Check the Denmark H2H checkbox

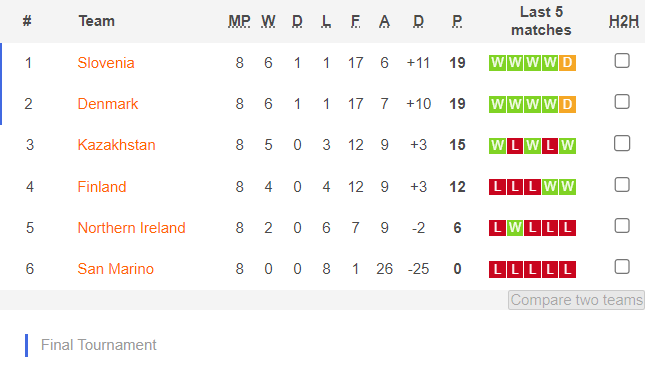point(622,102)
